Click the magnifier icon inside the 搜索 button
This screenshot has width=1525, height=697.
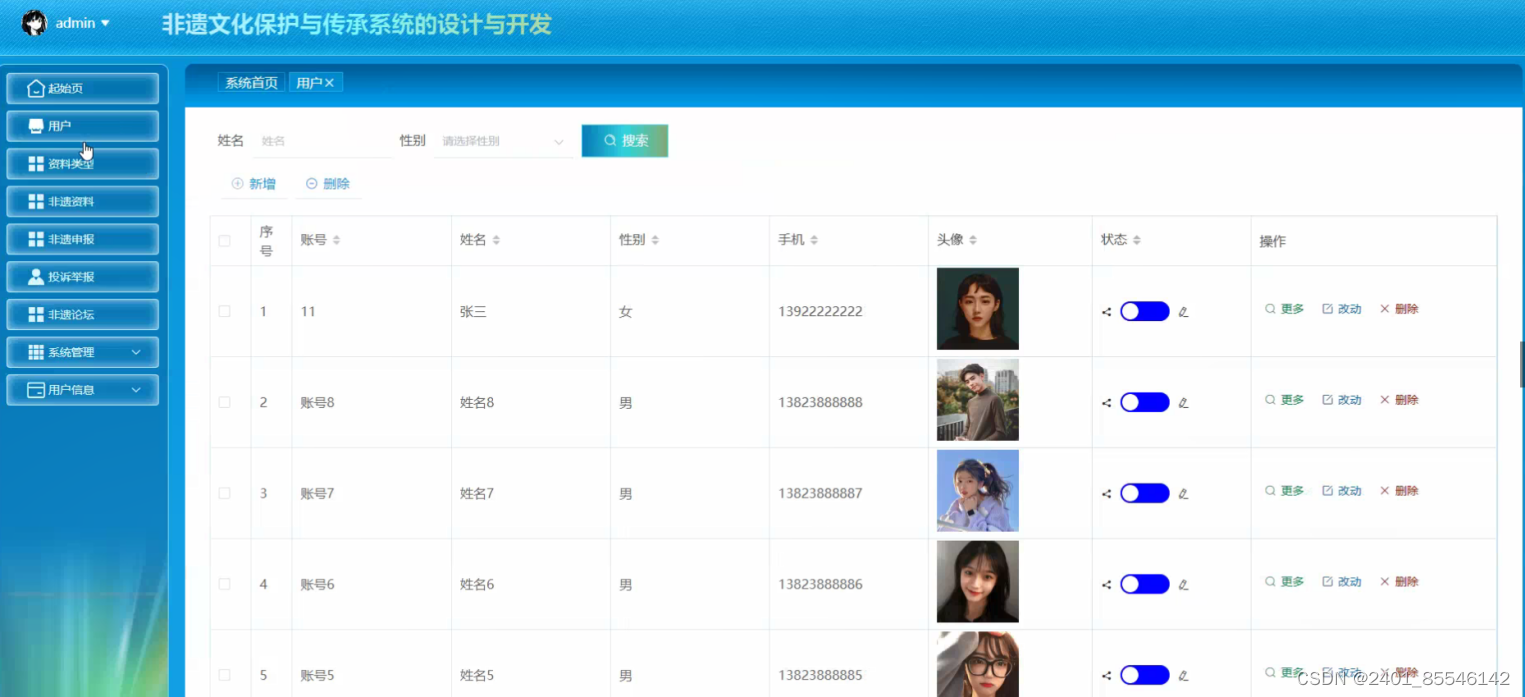point(608,141)
